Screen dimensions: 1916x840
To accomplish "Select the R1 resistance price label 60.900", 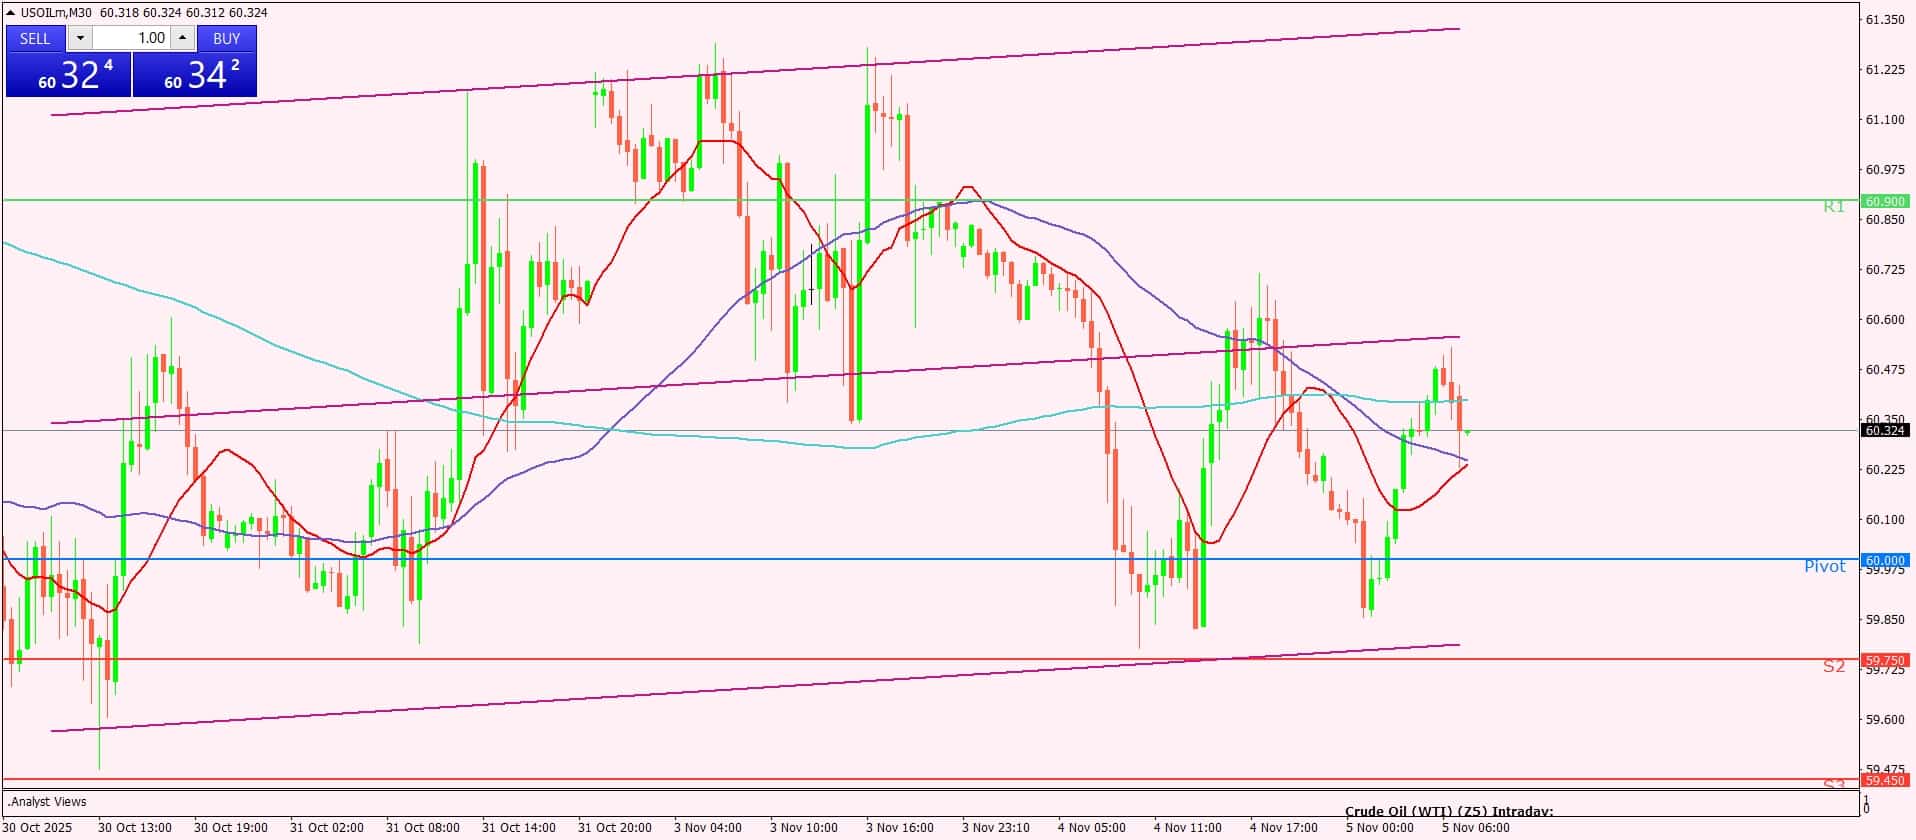I will click(1884, 201).
